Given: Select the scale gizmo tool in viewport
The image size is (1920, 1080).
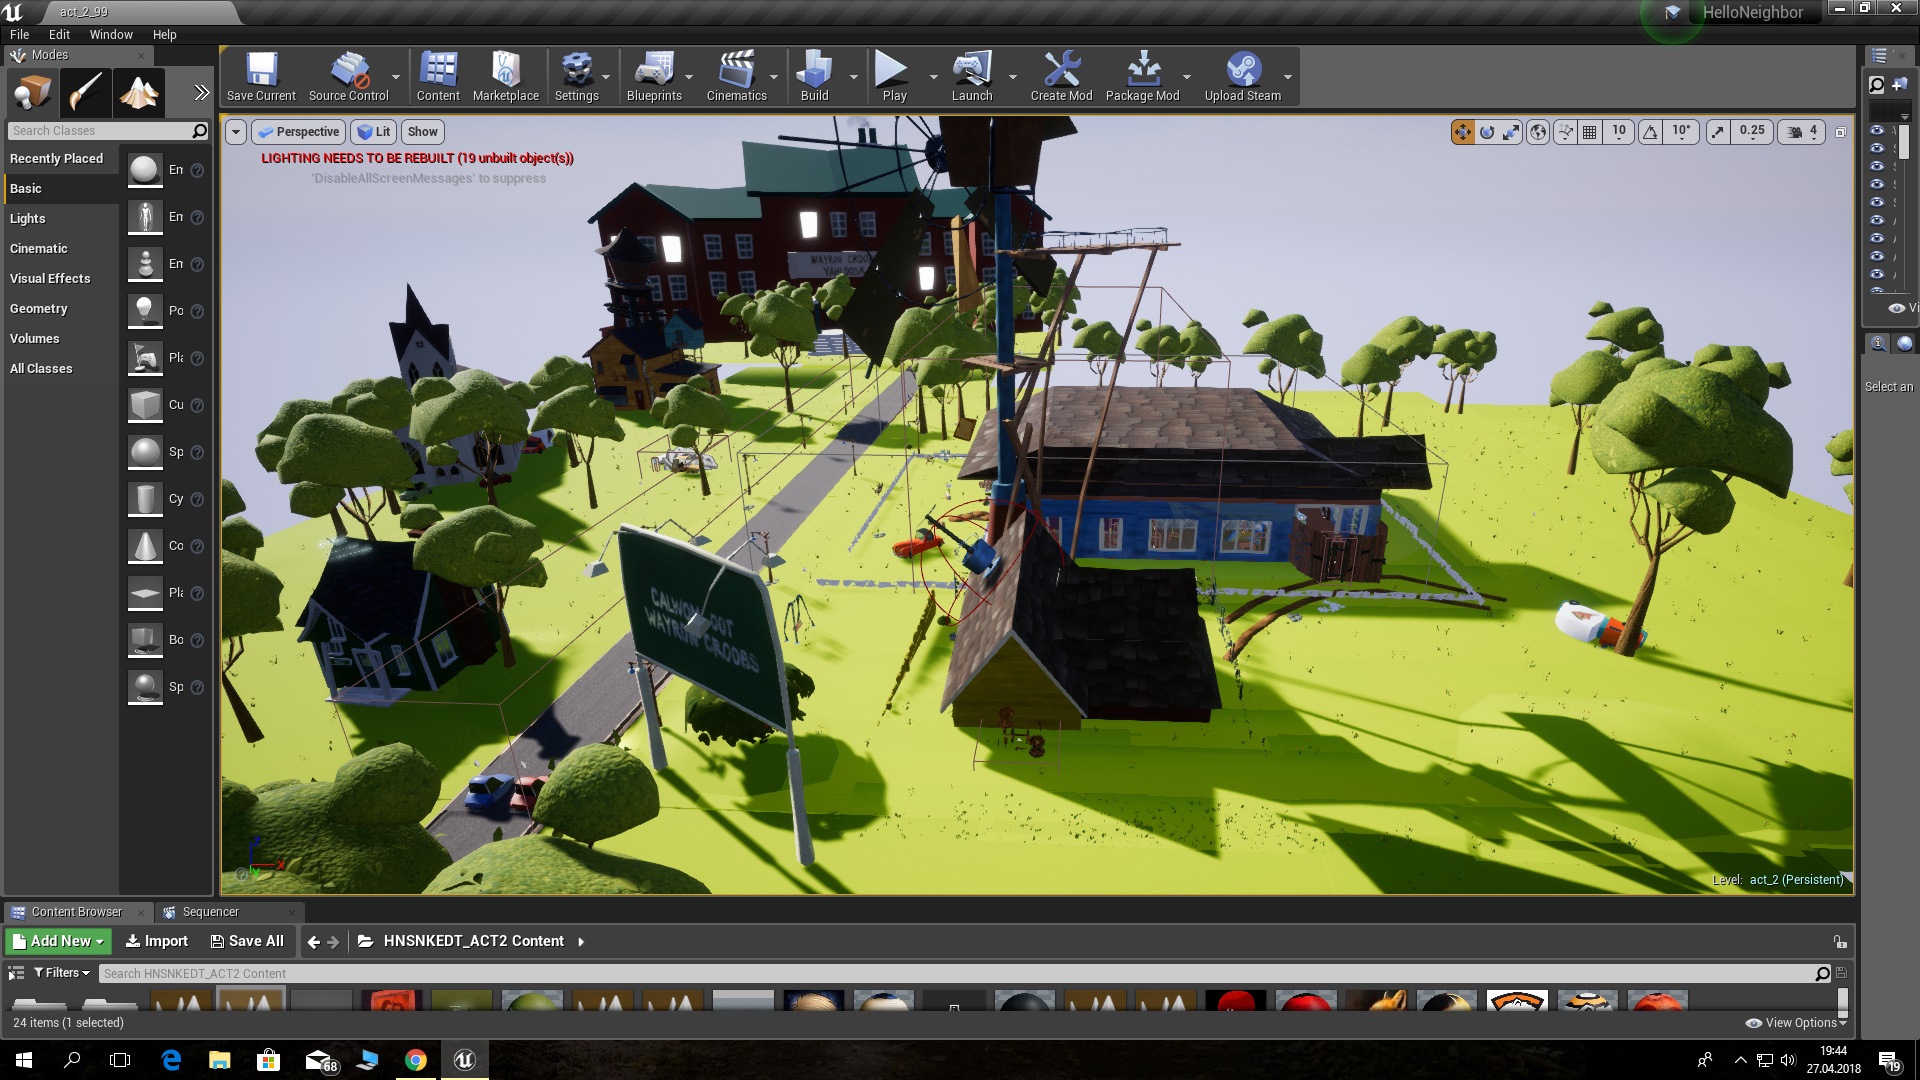Looking at the screenshot, I should (1511, 132).
